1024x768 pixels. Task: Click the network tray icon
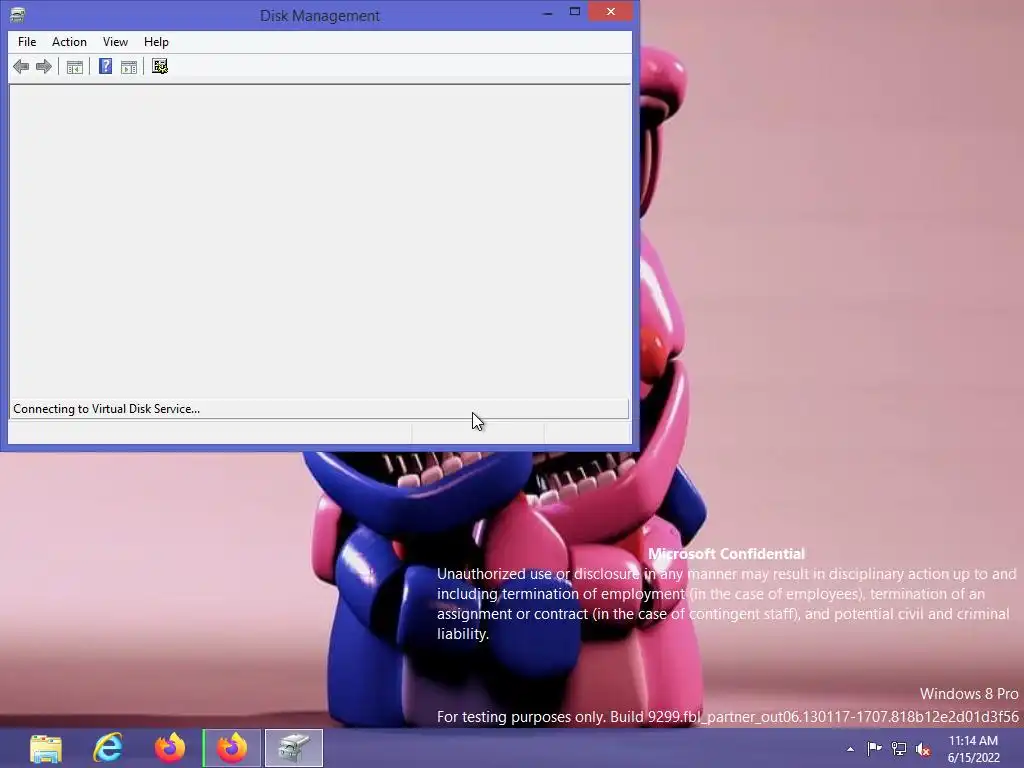click(899, 748)
